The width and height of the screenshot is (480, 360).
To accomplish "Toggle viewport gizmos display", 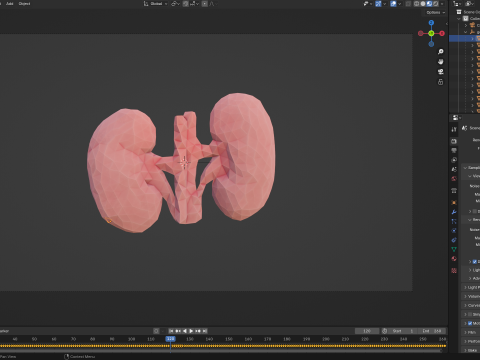I will click(378, 4).
